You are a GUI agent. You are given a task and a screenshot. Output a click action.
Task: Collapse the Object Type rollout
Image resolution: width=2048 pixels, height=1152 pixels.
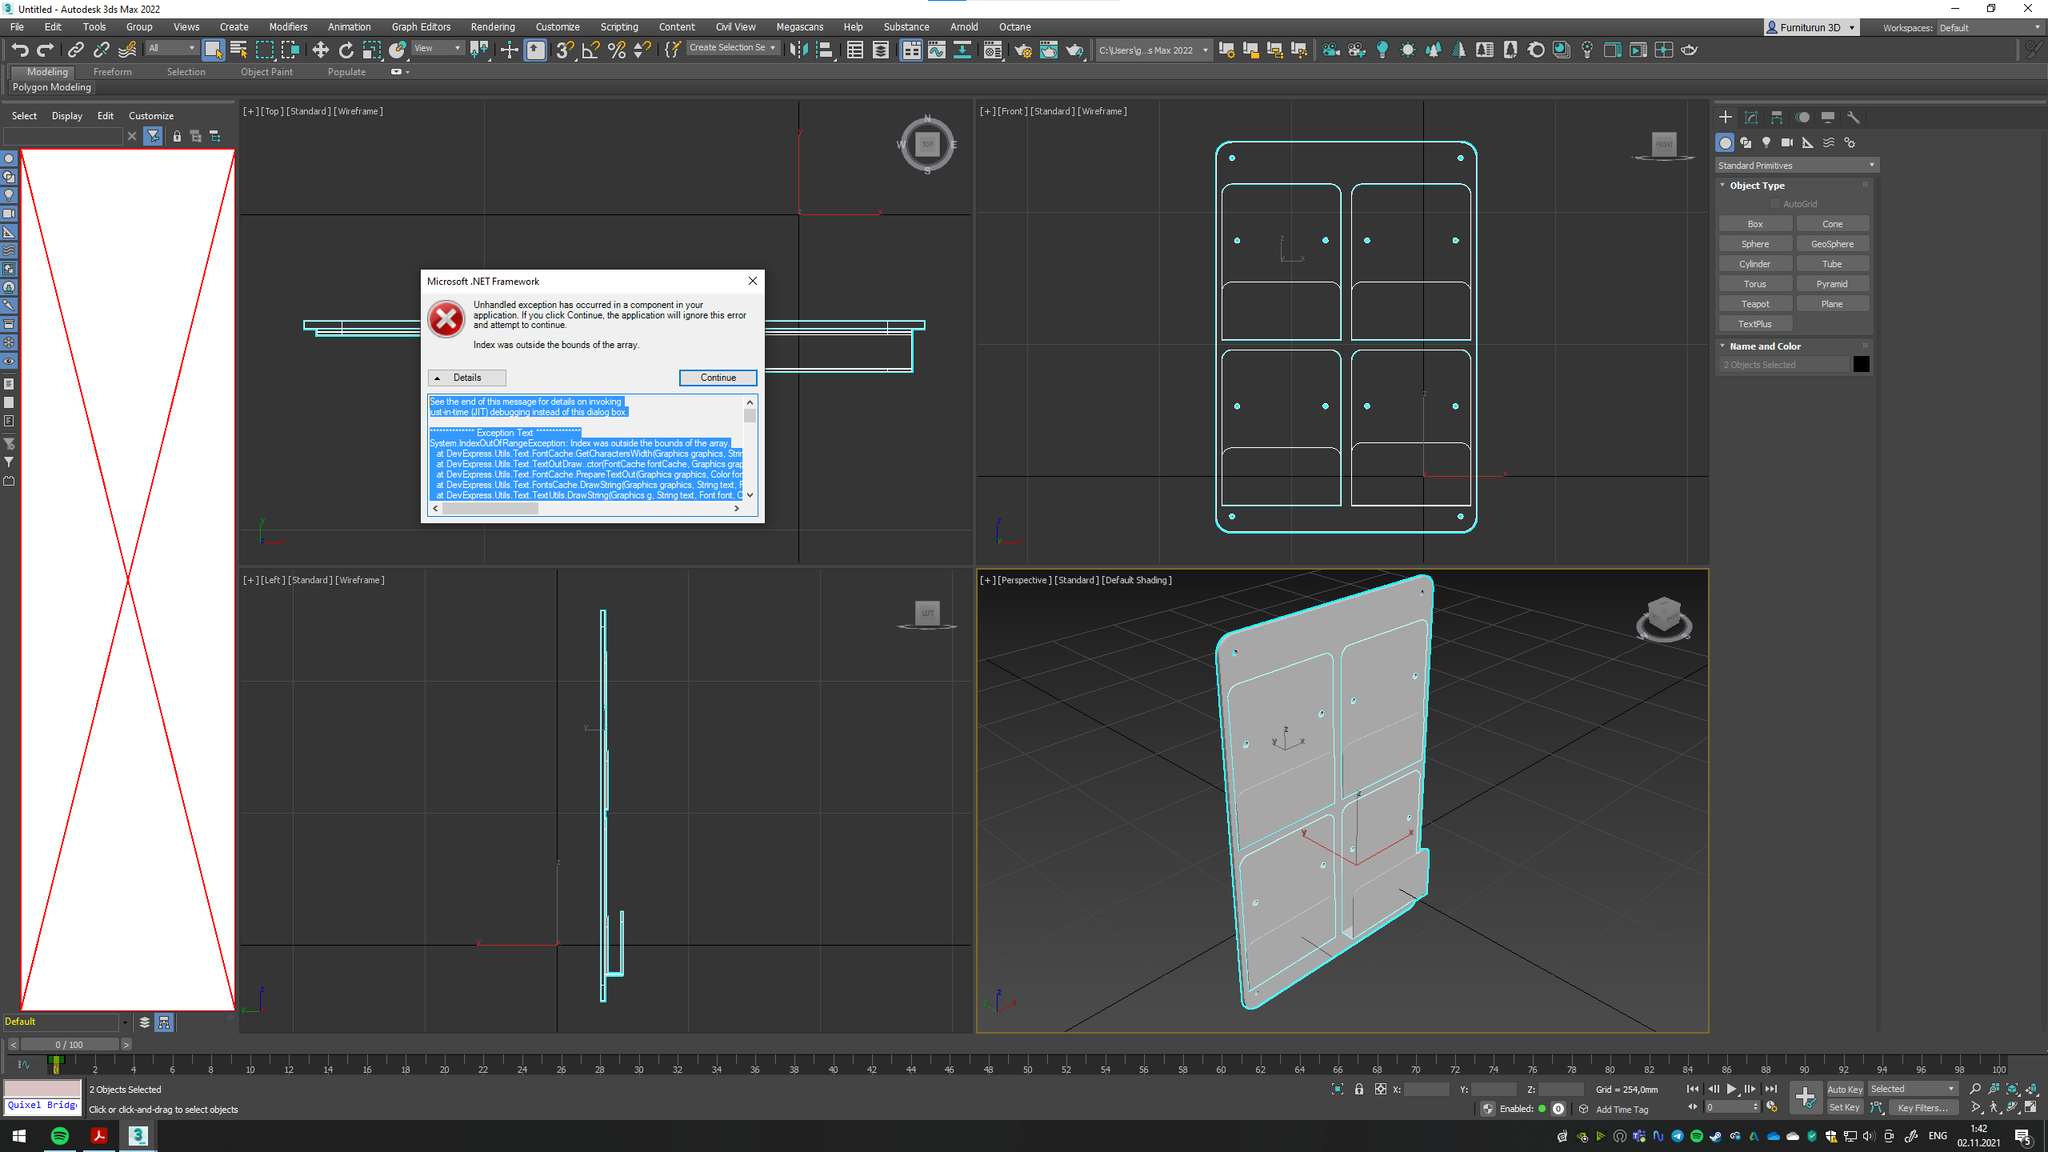click(1757, 185)
